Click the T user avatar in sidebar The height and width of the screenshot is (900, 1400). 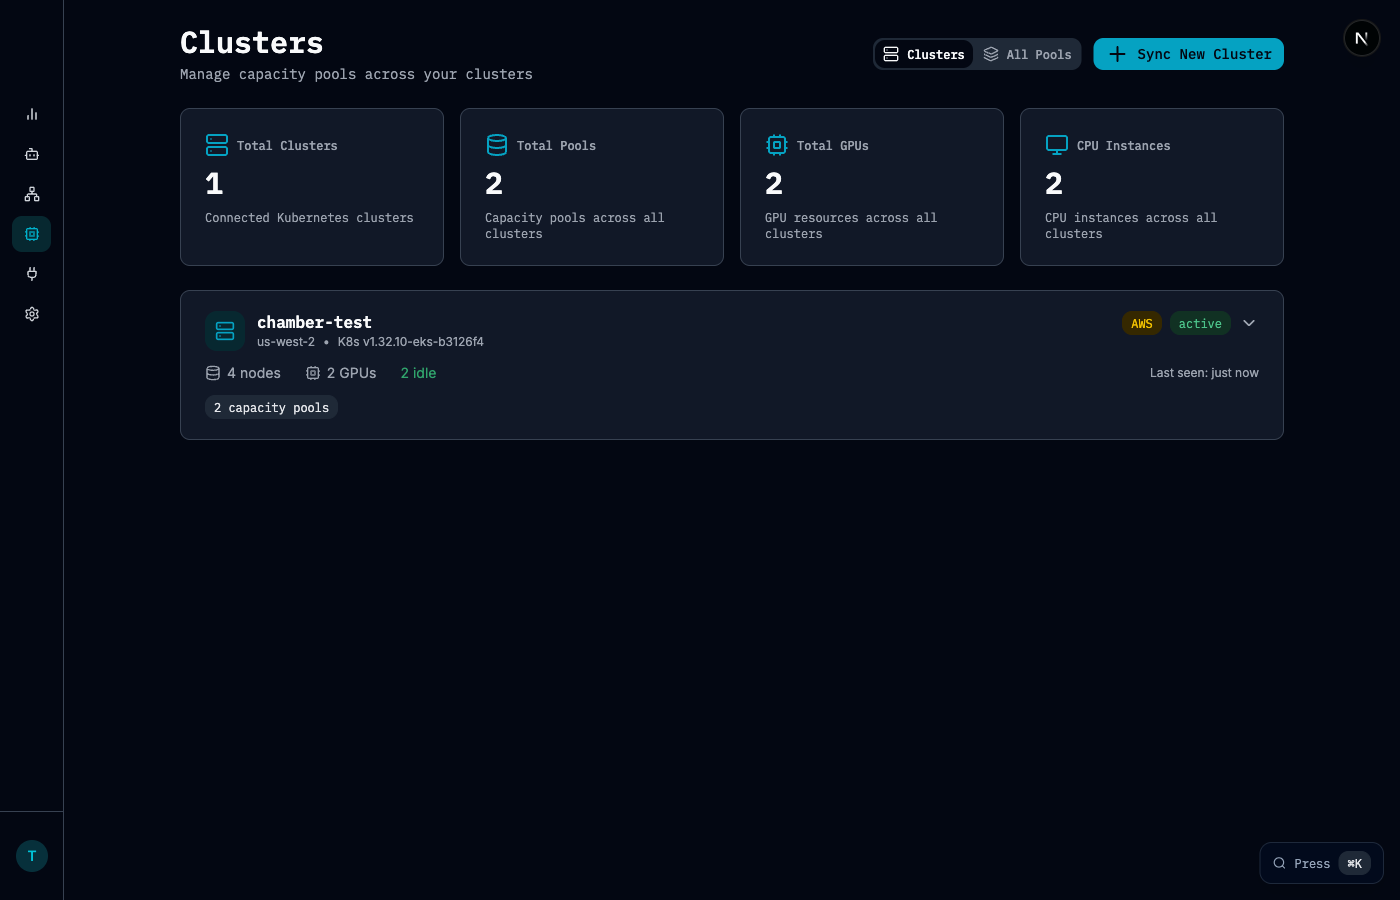tap(32, 856)
